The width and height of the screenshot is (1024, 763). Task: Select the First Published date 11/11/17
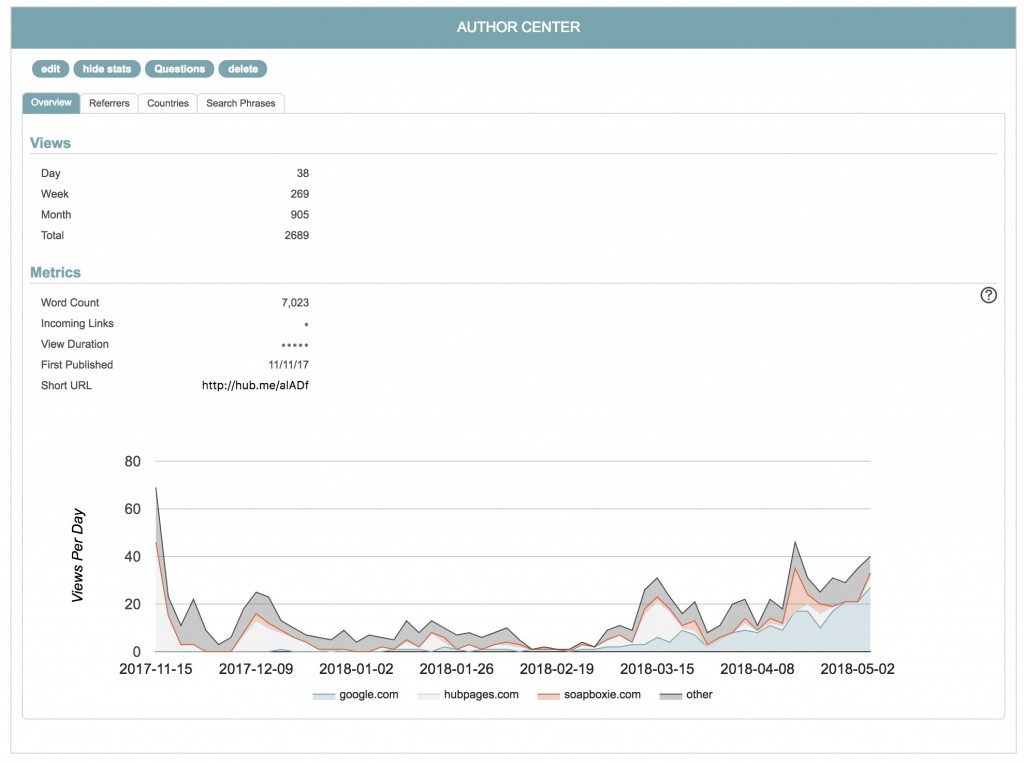pos(289,365)
